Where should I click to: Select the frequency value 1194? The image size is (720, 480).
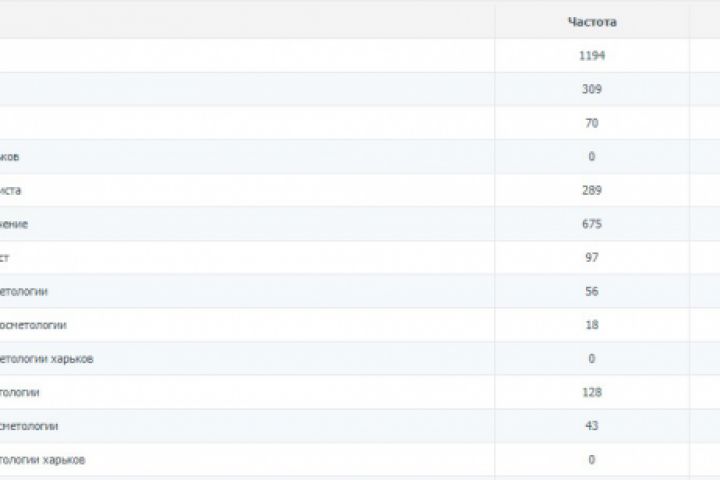pyautogui.click(x=592, y=55)
